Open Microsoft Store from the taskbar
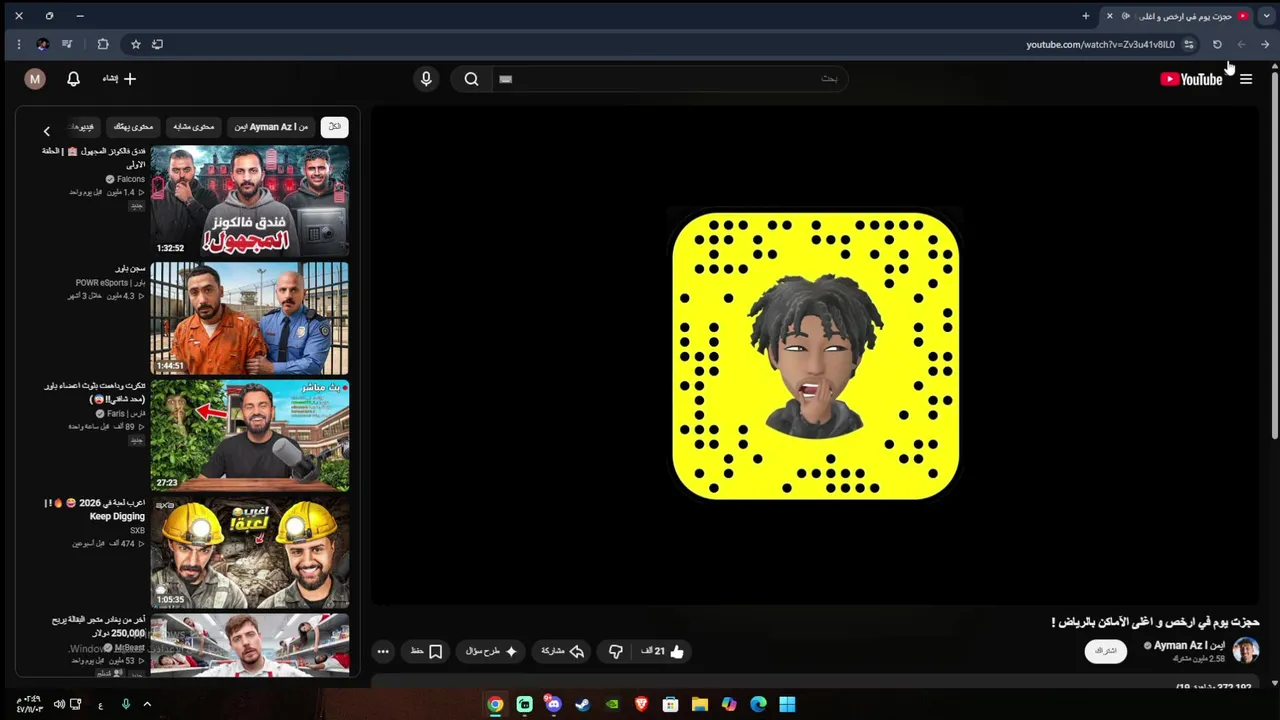 point(671,704)
